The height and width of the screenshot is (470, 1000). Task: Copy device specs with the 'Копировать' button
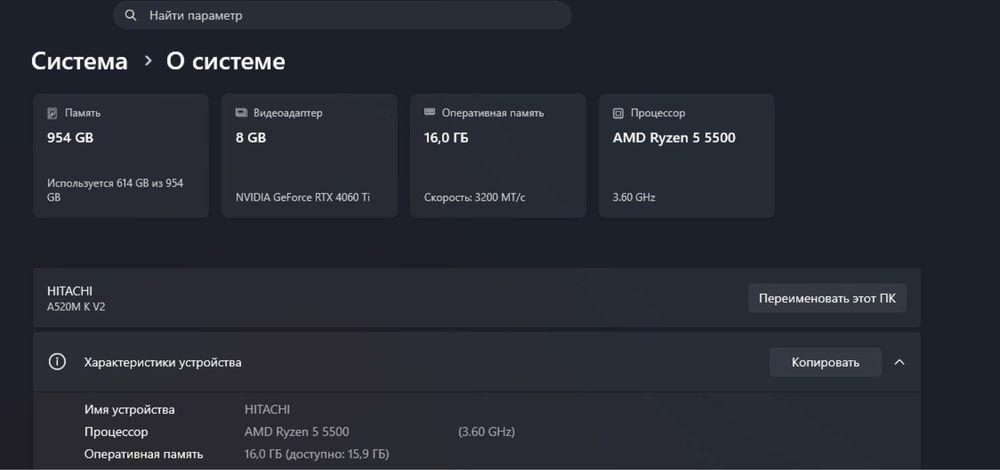(825, 362)
